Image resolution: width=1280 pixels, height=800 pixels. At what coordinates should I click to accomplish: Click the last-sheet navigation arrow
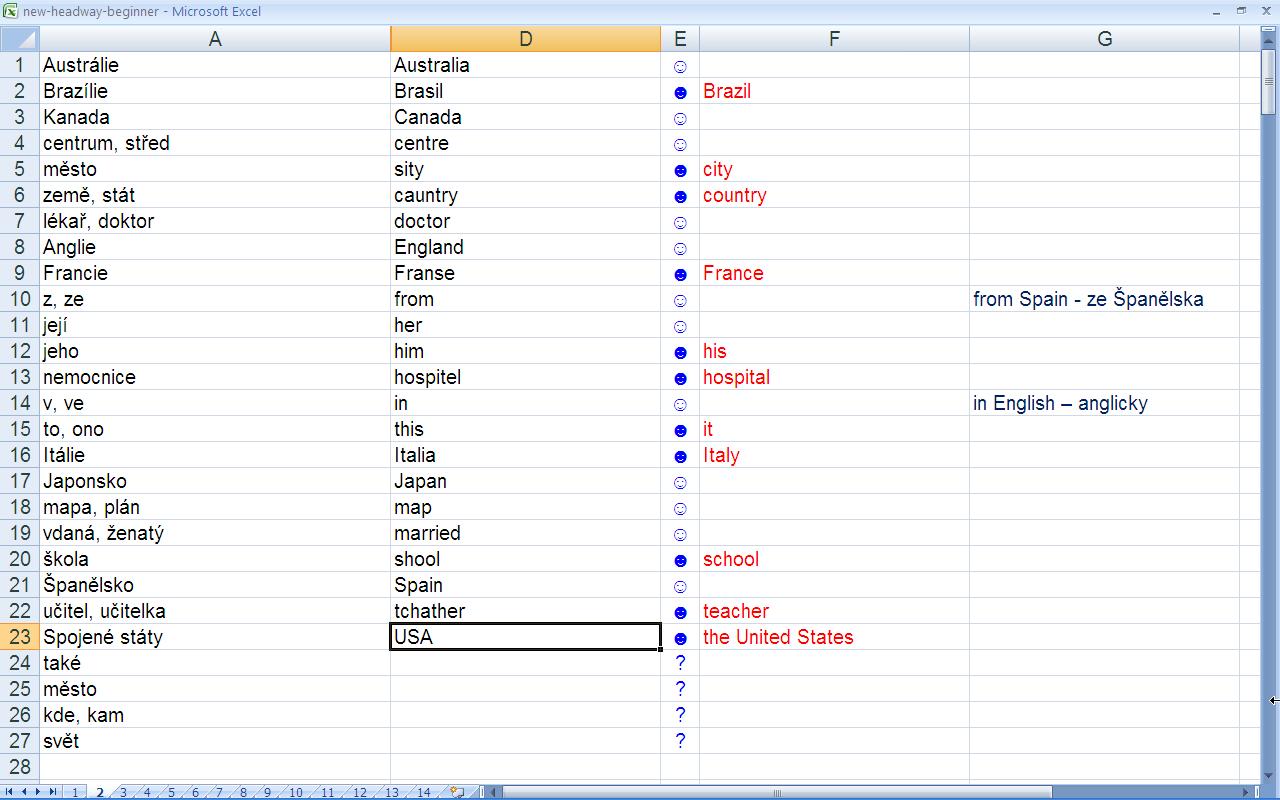point(54,791)
